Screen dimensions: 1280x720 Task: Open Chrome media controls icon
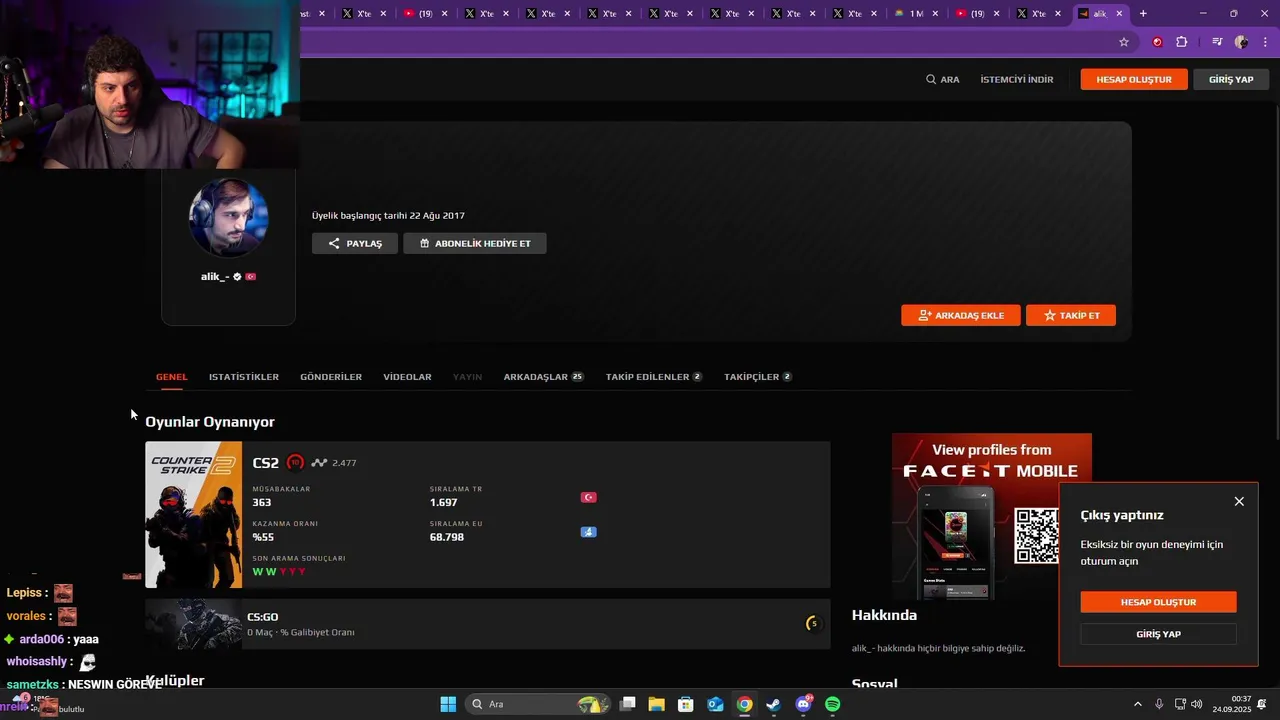[1217, 42]
